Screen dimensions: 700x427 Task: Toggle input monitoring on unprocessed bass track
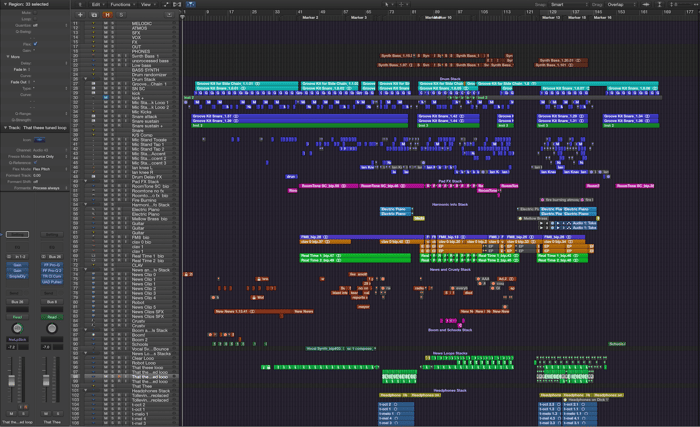[125, 60]
